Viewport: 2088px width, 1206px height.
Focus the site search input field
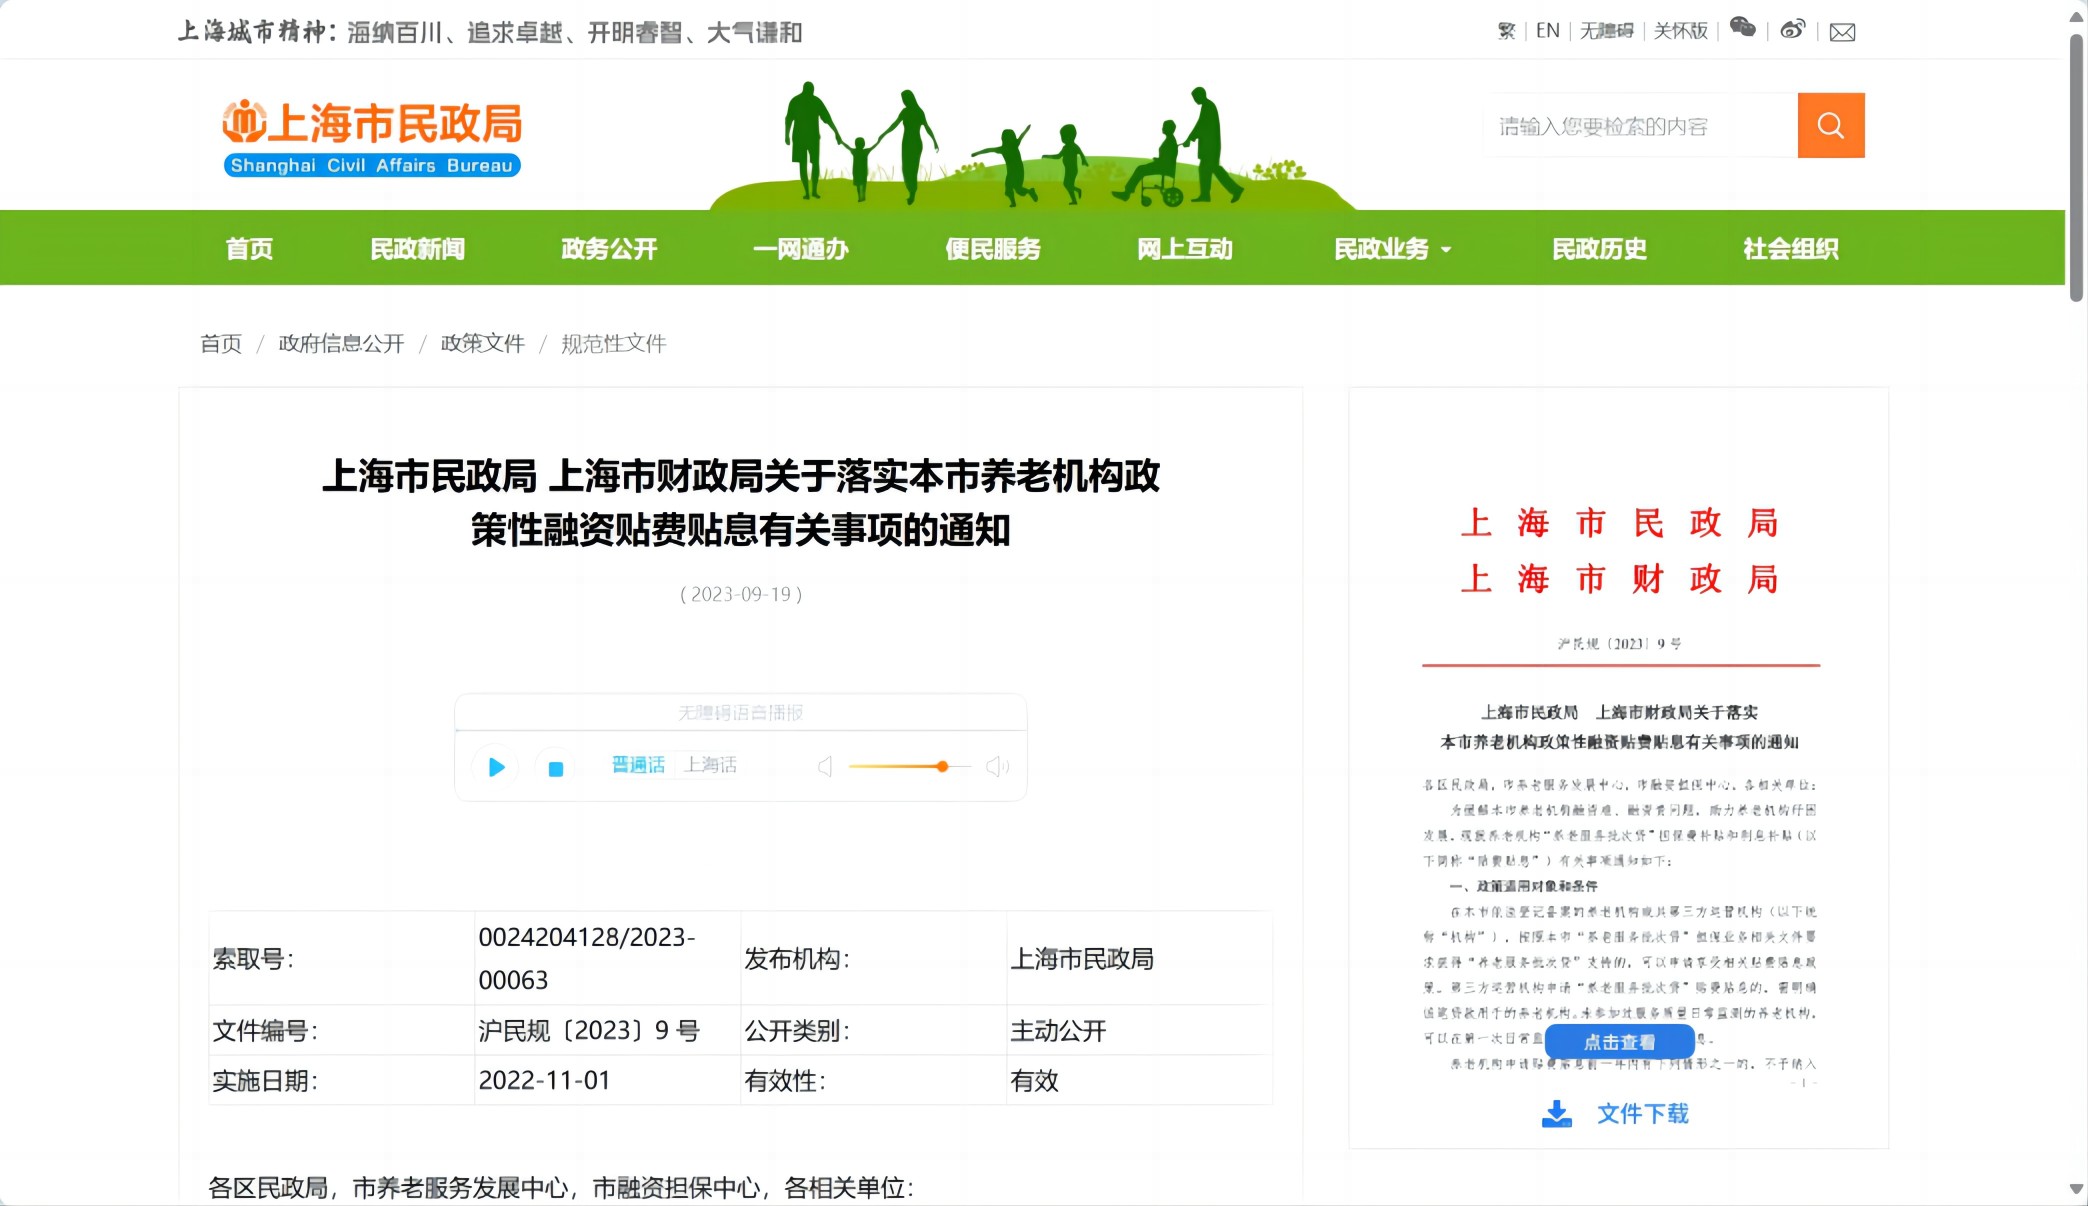click(1640, 126)
